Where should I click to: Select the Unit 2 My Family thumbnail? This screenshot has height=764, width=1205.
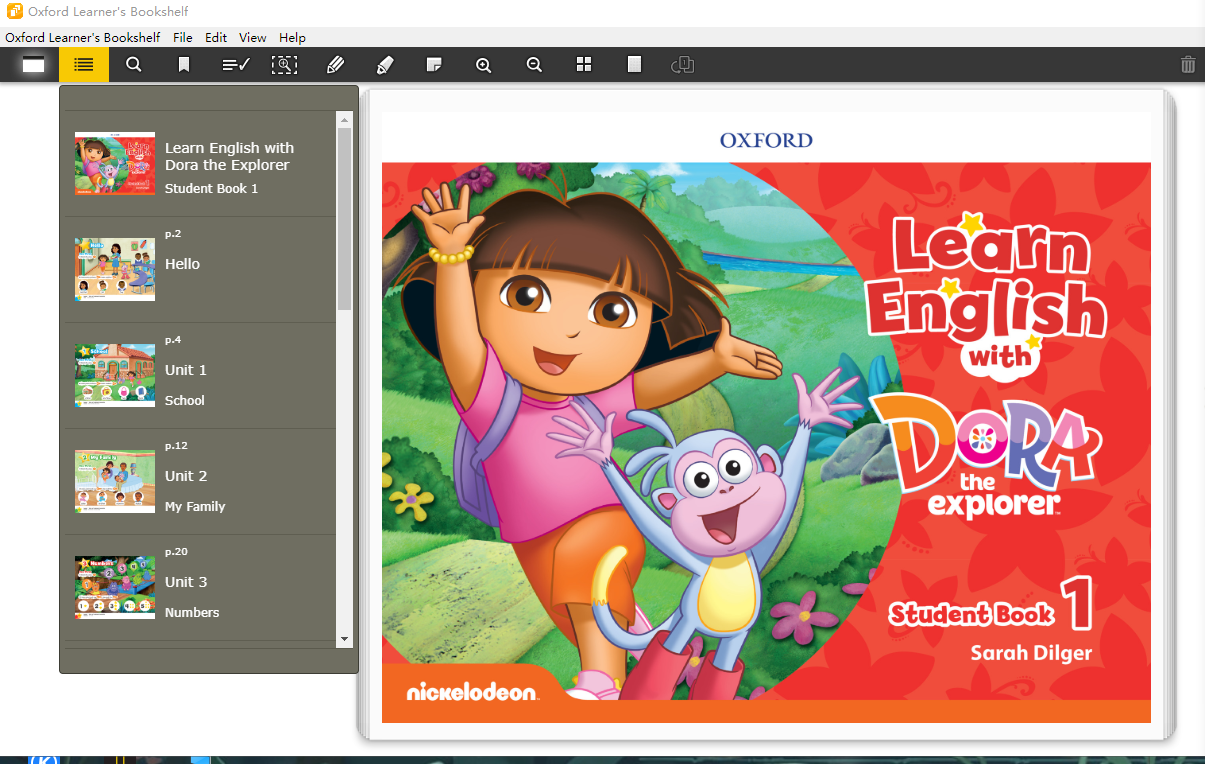tap(115, 481)
